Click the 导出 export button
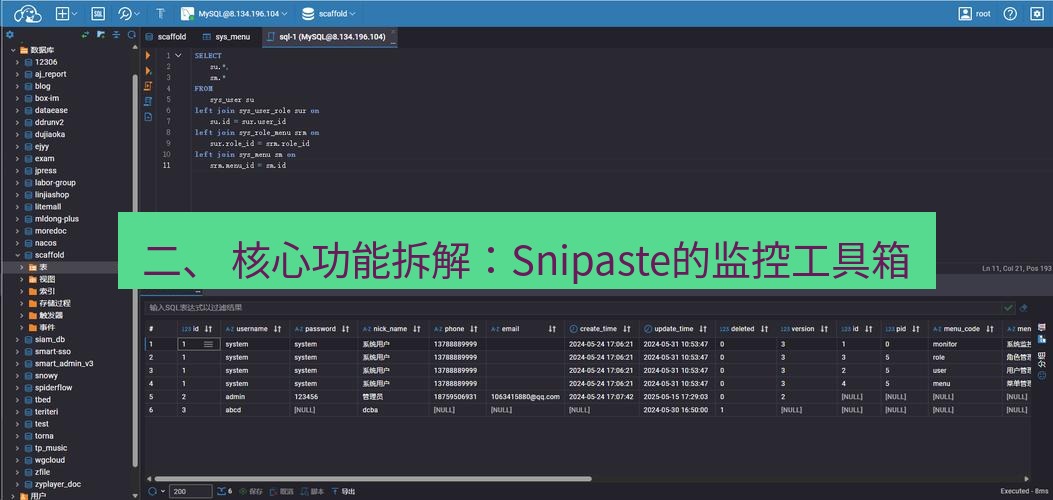Image resolution: width=1053 pixels, height=500 pixels. (344, 491)
